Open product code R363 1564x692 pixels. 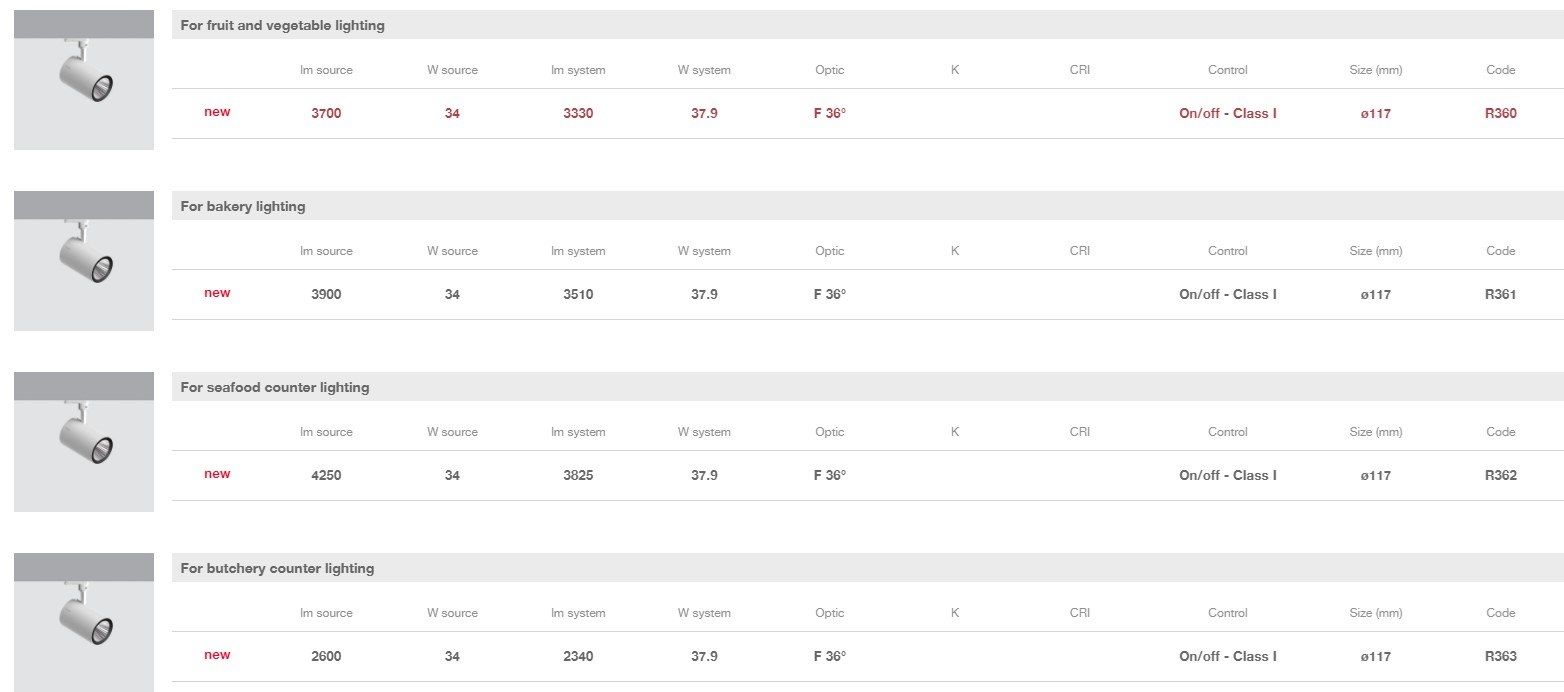click(1500, 656)
